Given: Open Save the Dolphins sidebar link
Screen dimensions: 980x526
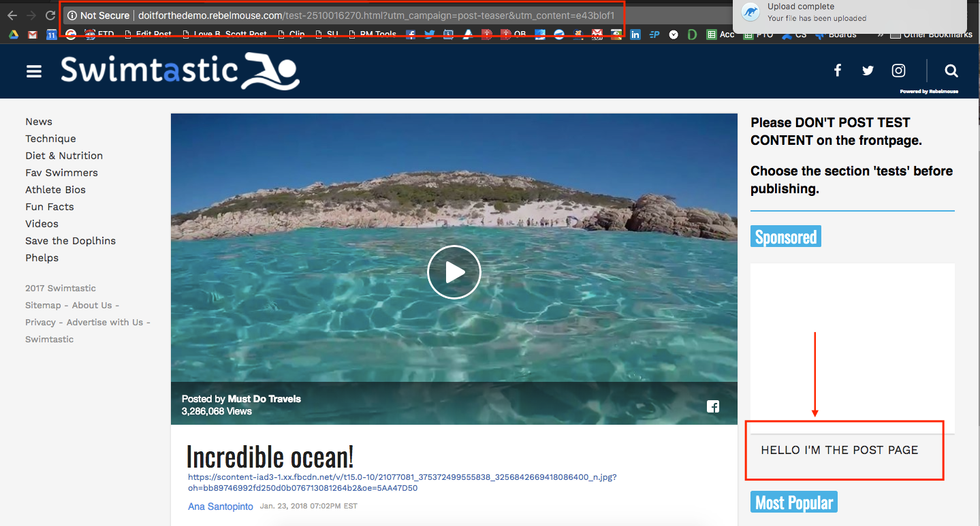Looking at the screenshot, I should [70, 241].
